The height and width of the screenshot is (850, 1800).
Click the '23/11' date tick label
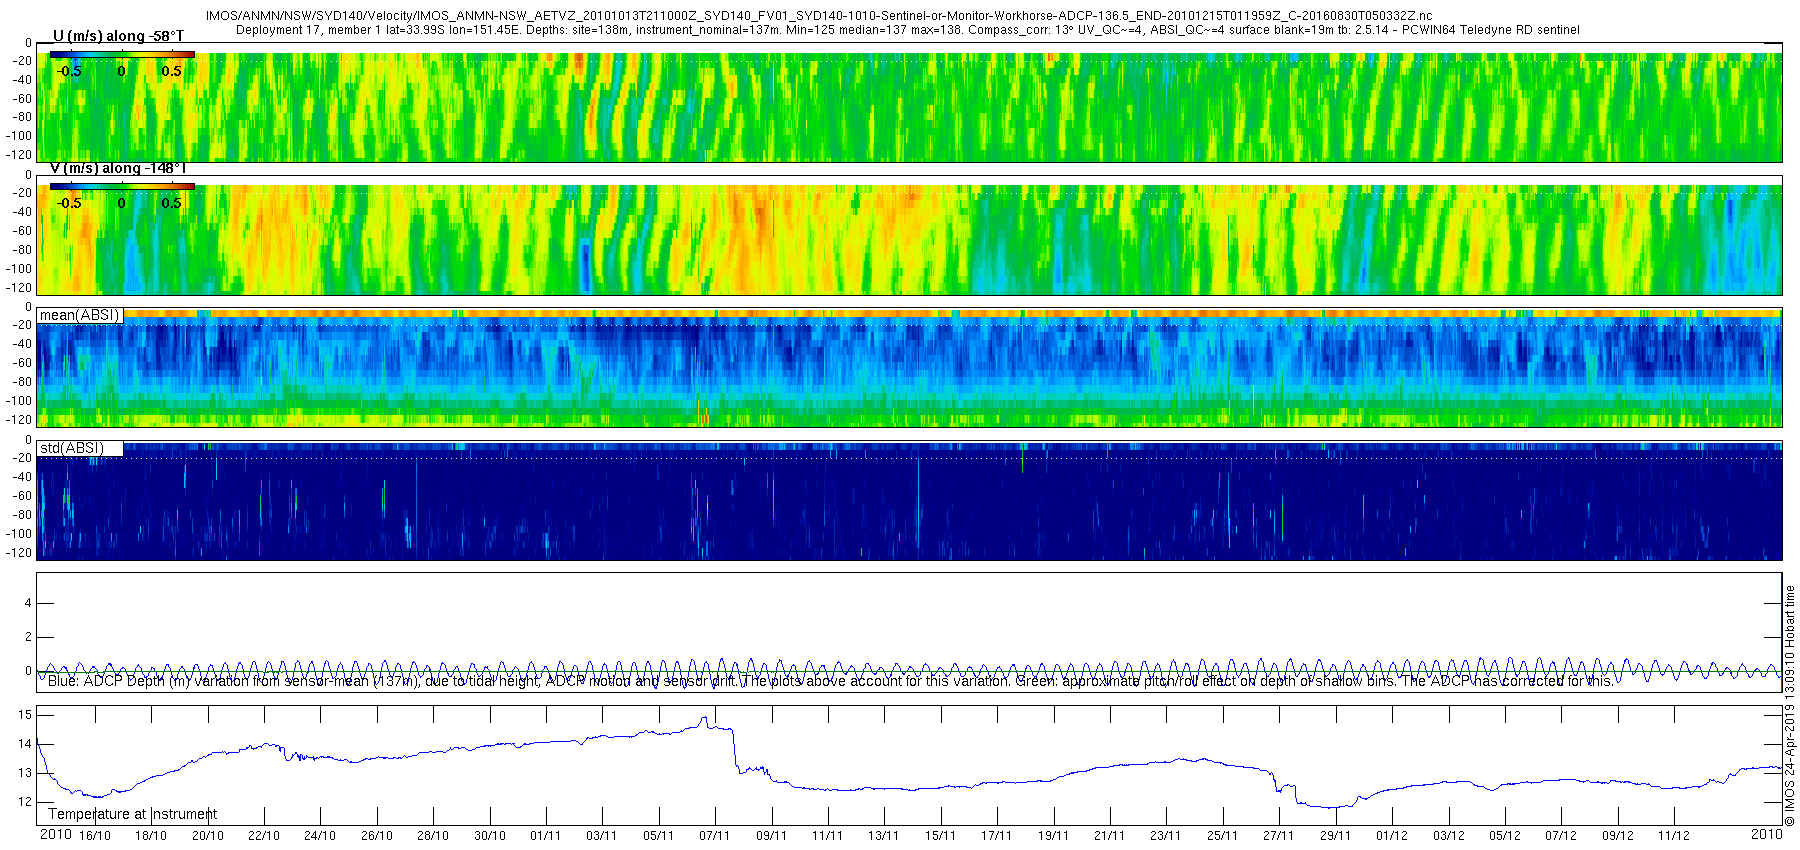(1166, 836)
